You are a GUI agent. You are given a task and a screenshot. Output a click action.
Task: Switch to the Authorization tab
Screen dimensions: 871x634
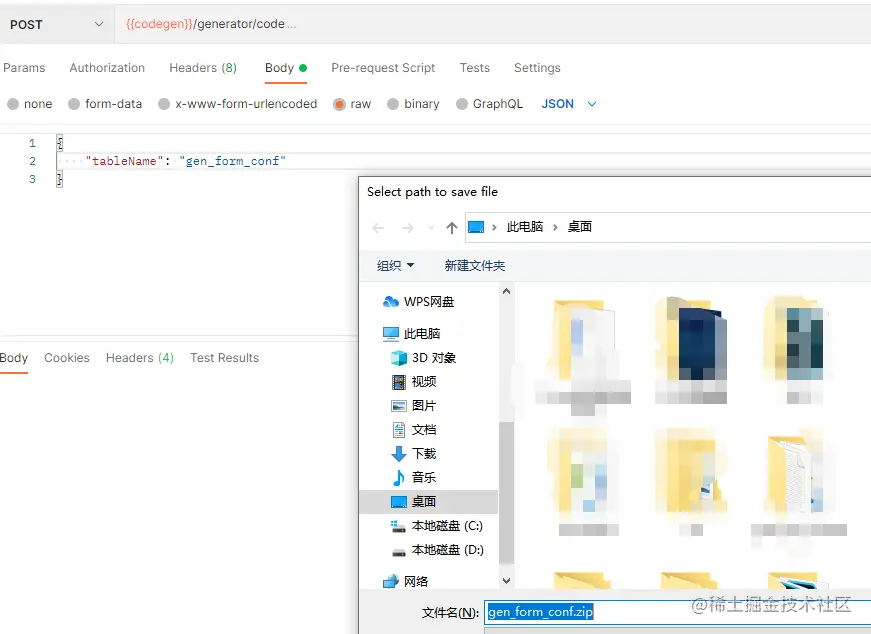pos(107,68)
